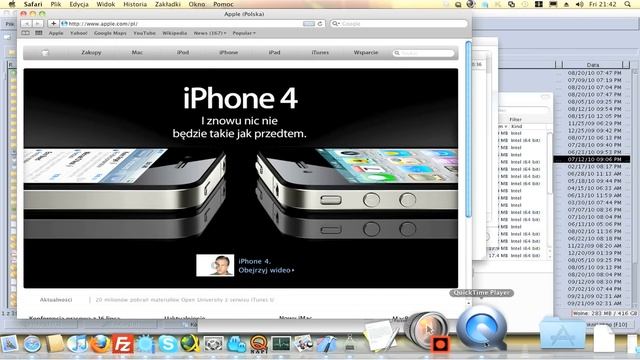
Task: Open the Widok menu
Action: (105, 4)
